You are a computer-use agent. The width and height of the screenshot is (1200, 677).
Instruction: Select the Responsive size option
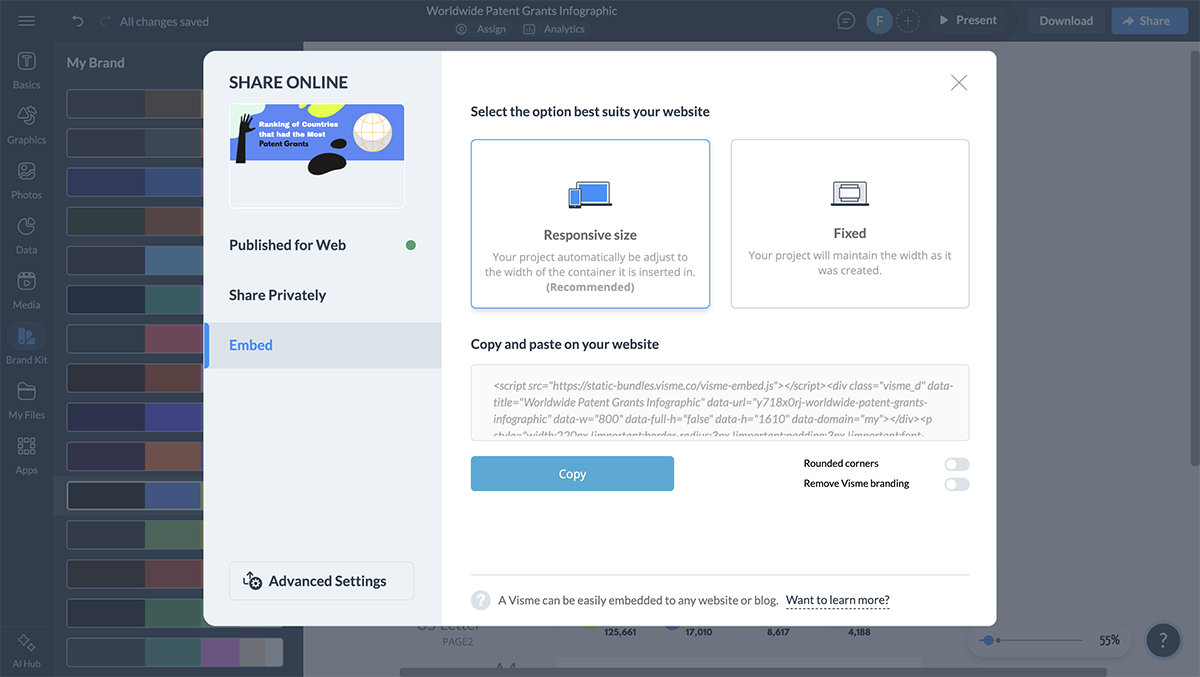(590, 224)
